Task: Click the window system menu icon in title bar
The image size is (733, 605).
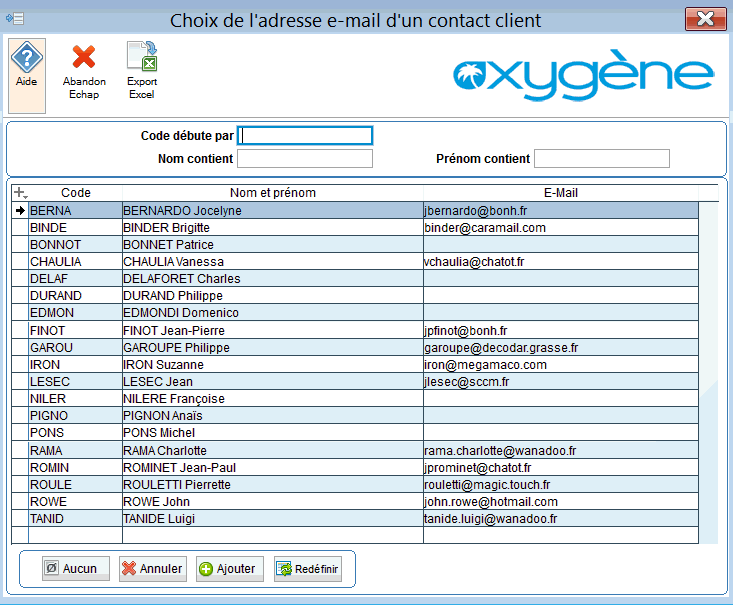Action: (14, 18)
